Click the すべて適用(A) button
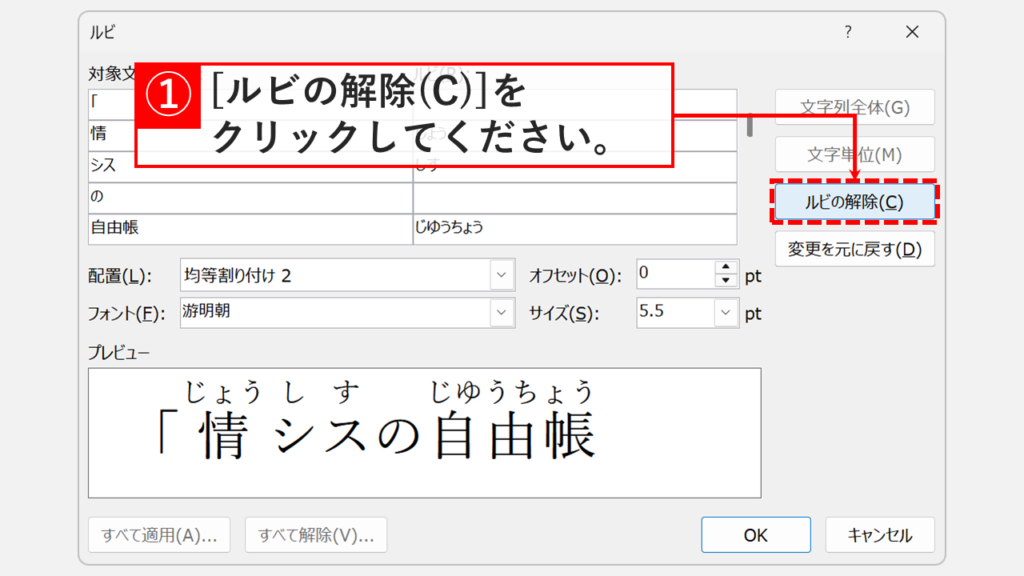The width and height of the screenshot is (1024, 576). click(x=159, y=534)
